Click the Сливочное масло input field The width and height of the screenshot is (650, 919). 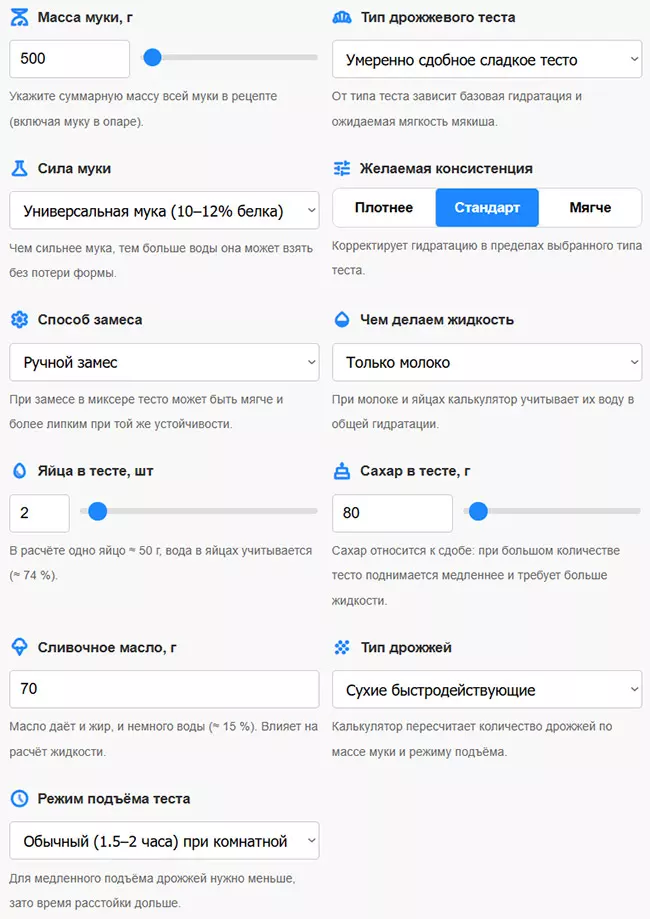(x=165, y=689)
